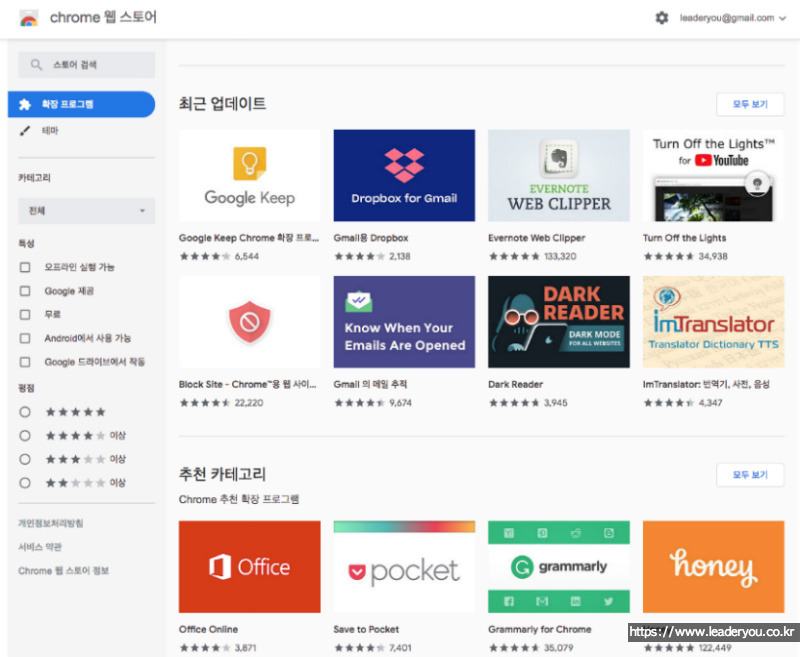800x657 pixels.
Task: Check Android에서 사용 가능 option
Action: [24, 338]
